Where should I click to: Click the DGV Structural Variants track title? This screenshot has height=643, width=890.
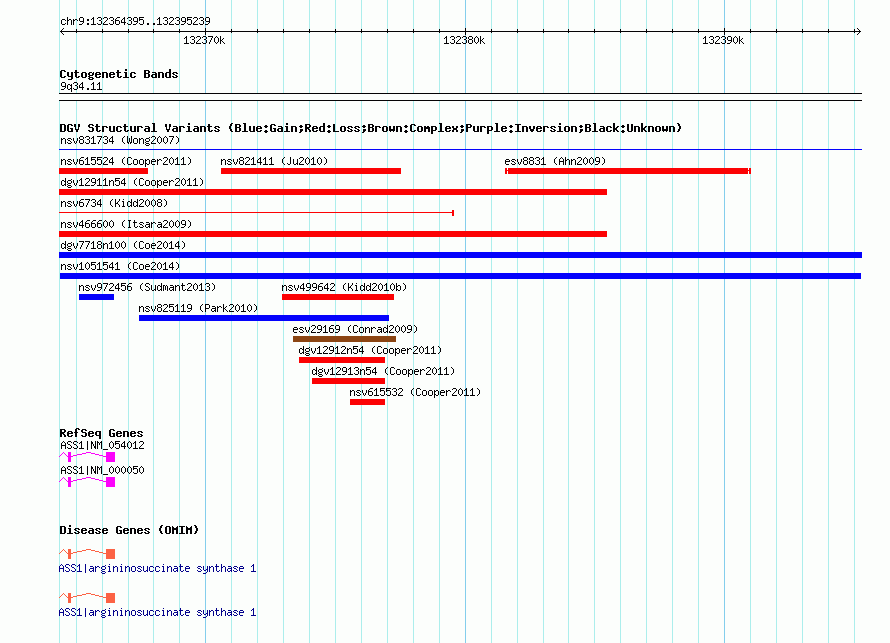pyautogui.click(x=371, y=128)
